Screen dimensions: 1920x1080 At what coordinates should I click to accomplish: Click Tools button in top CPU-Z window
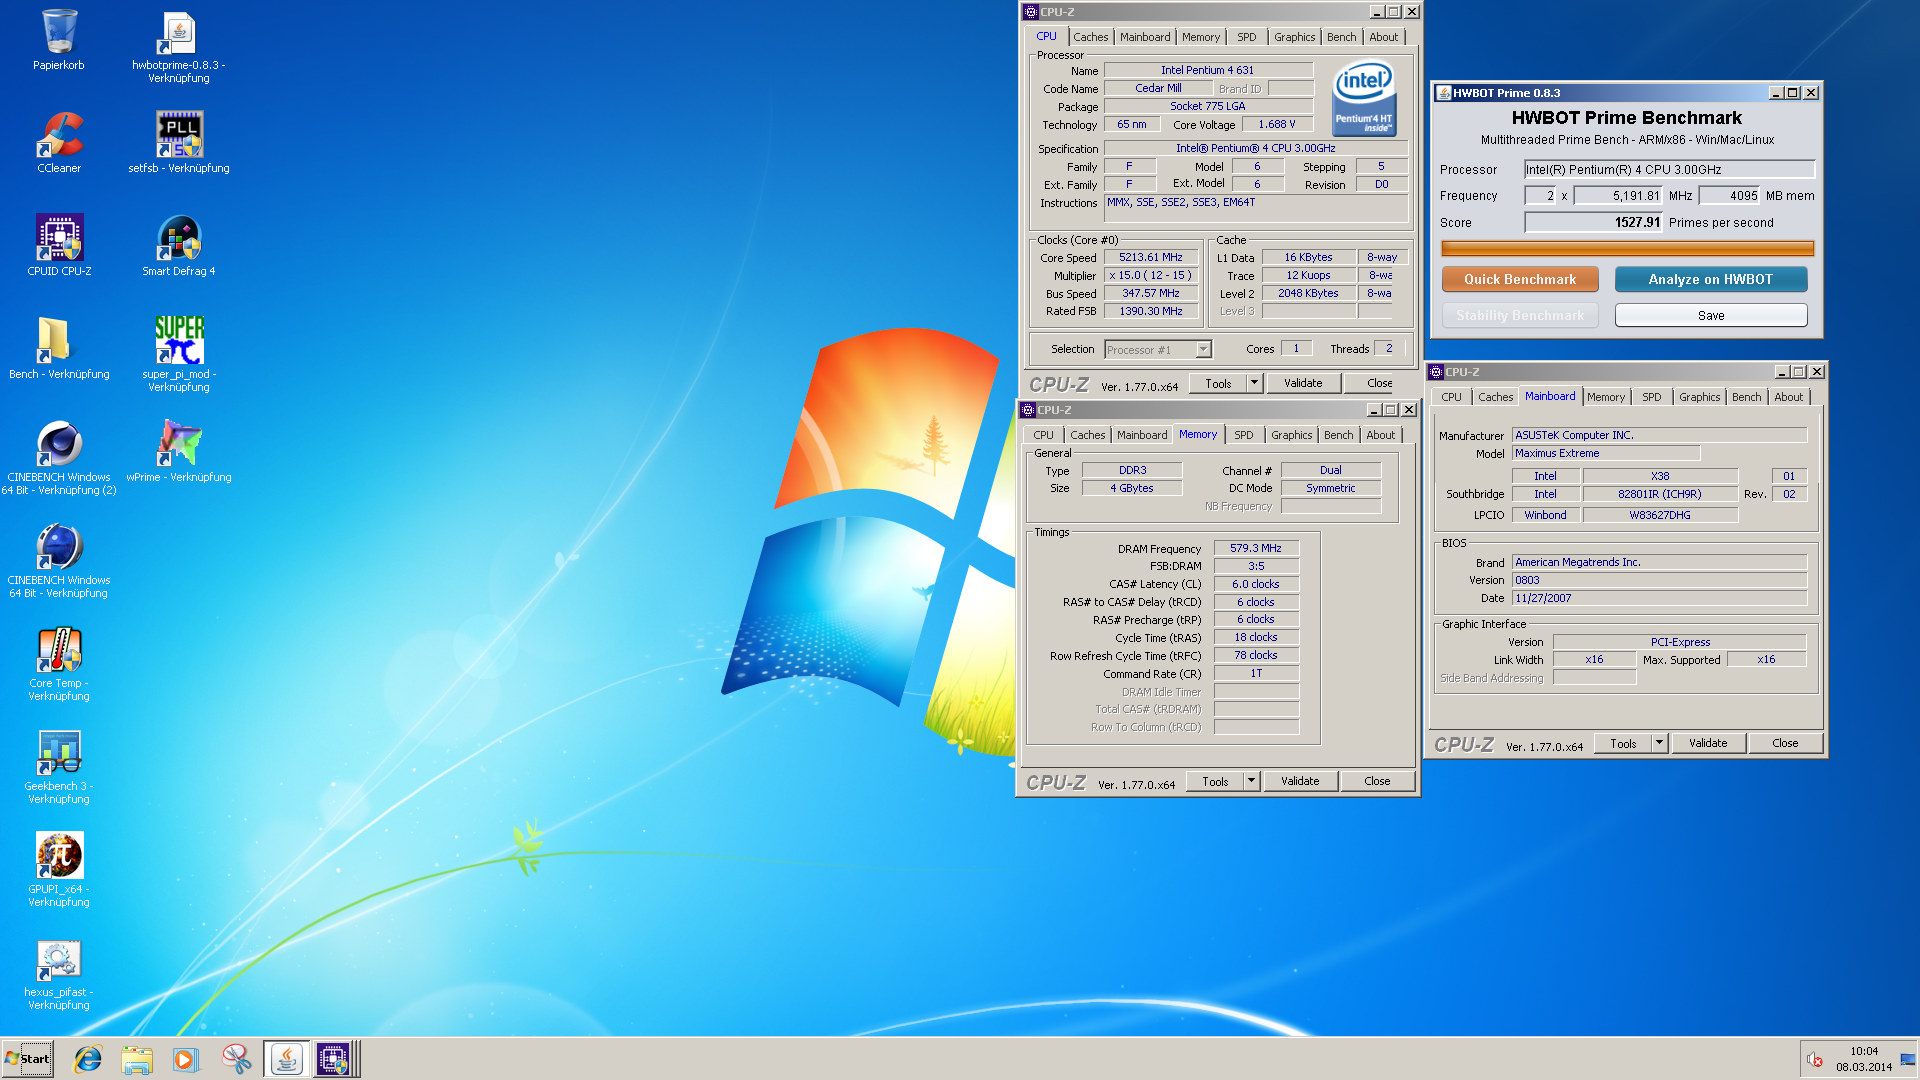click(x=1218, y=383)
